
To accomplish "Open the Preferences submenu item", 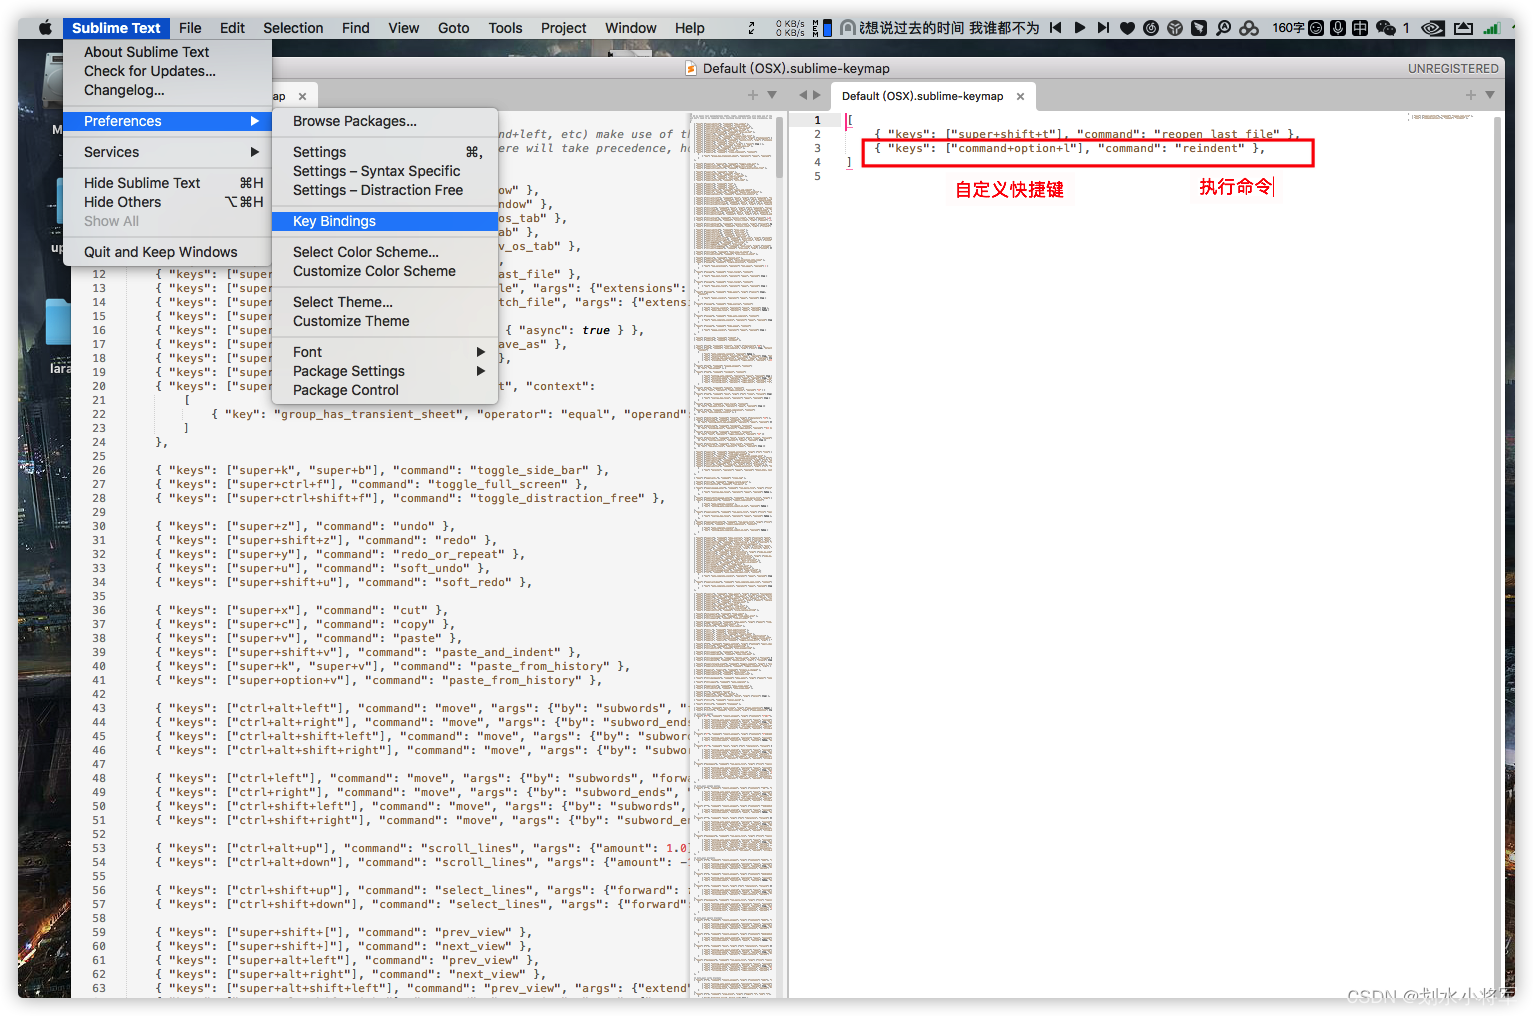I will tap(168, 121).
